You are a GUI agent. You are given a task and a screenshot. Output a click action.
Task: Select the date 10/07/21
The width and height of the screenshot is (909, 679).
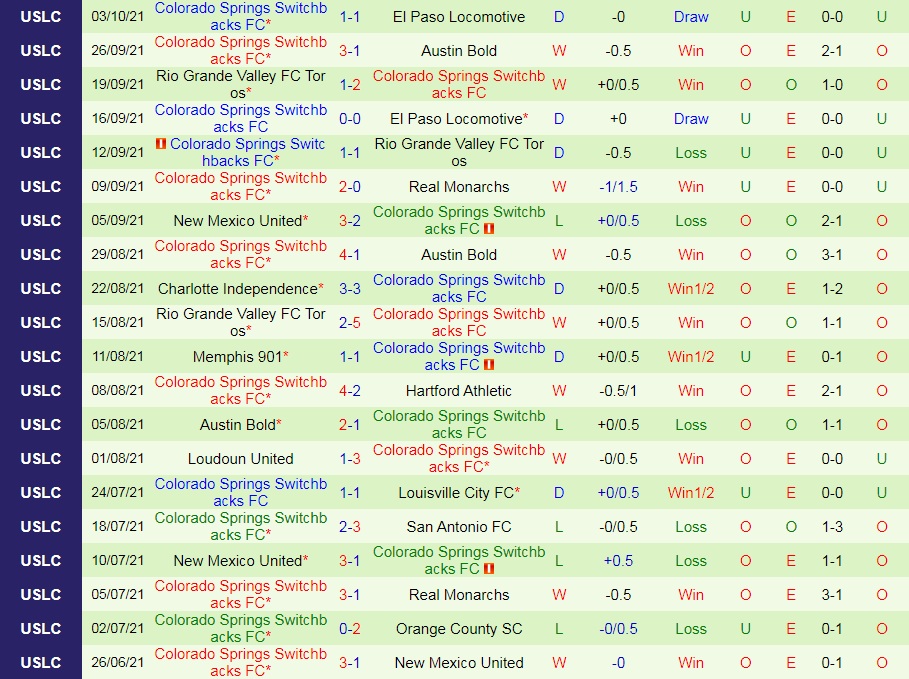(117, 560)
